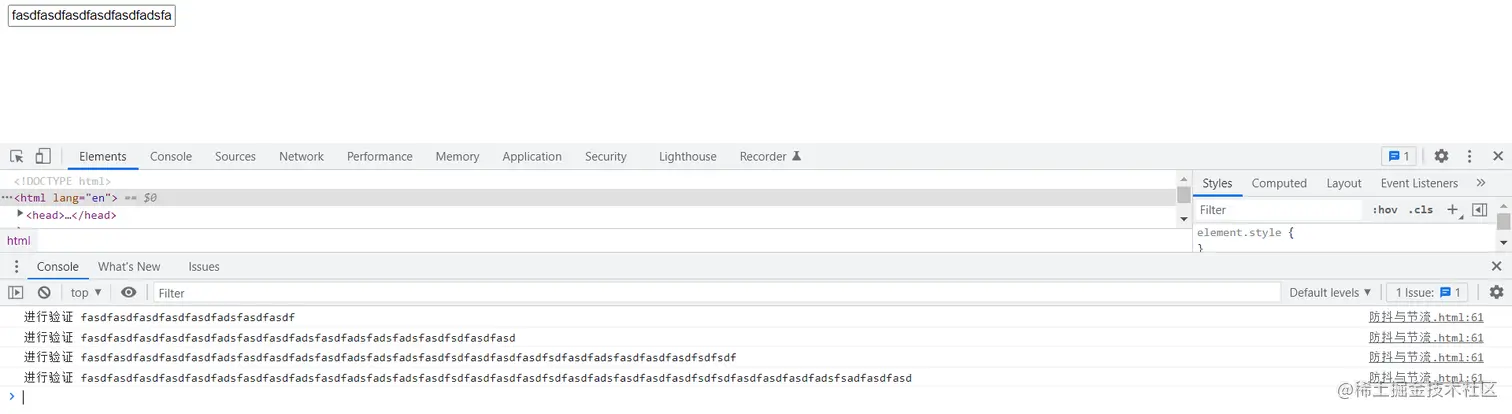Switch to the Elements tab
Image resolution: width=1512 pixels, height=414 pixels.
(103, 156)
